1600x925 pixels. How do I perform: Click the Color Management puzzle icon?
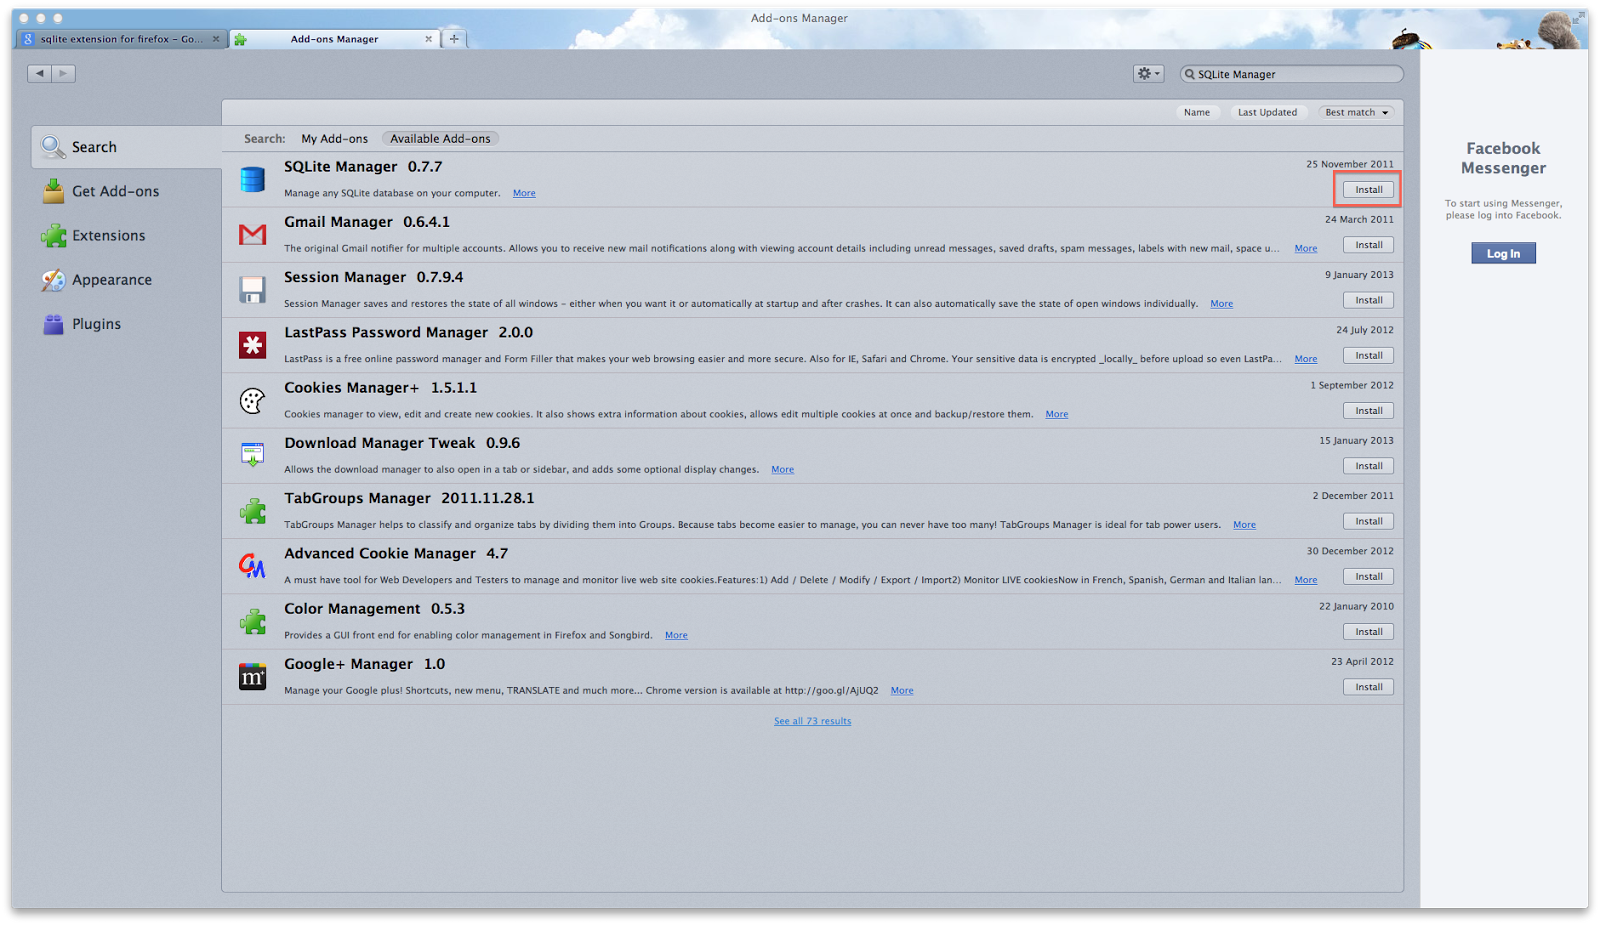(x=252, y=621)
